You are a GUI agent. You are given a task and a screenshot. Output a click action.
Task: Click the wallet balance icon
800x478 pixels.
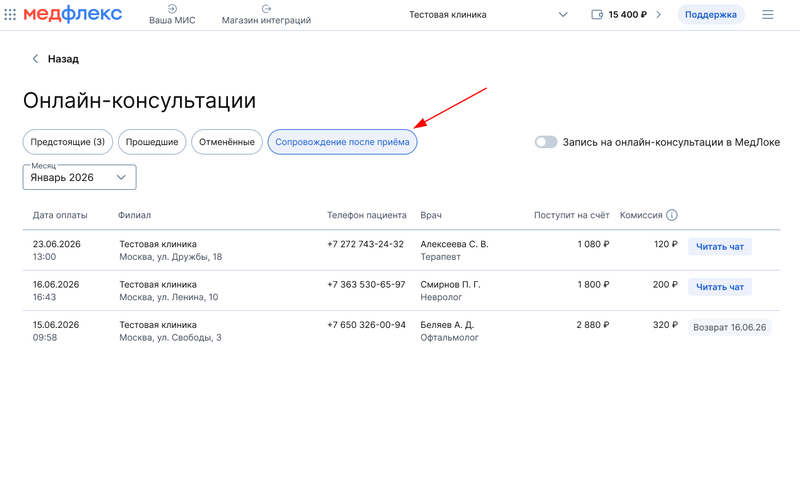click(597, 14)
